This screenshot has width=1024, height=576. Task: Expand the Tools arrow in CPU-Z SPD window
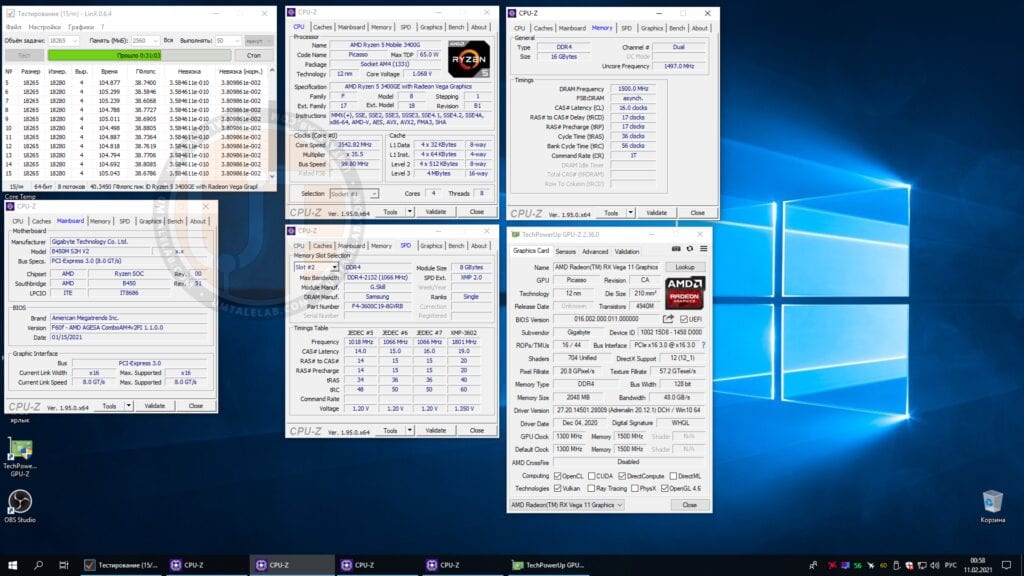click(x=409, y=430)
